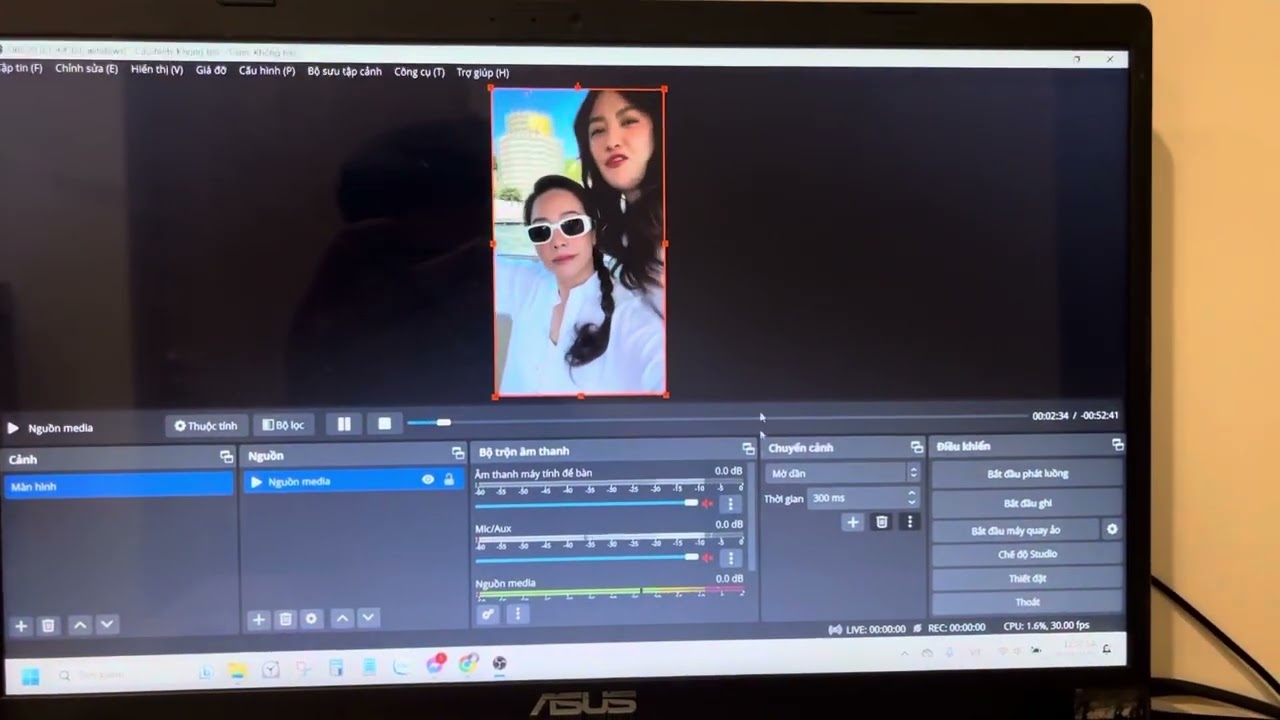Open Thuộc tính source properties
1280x720 pixels.
pyautogui.click(x=206, y=425)
